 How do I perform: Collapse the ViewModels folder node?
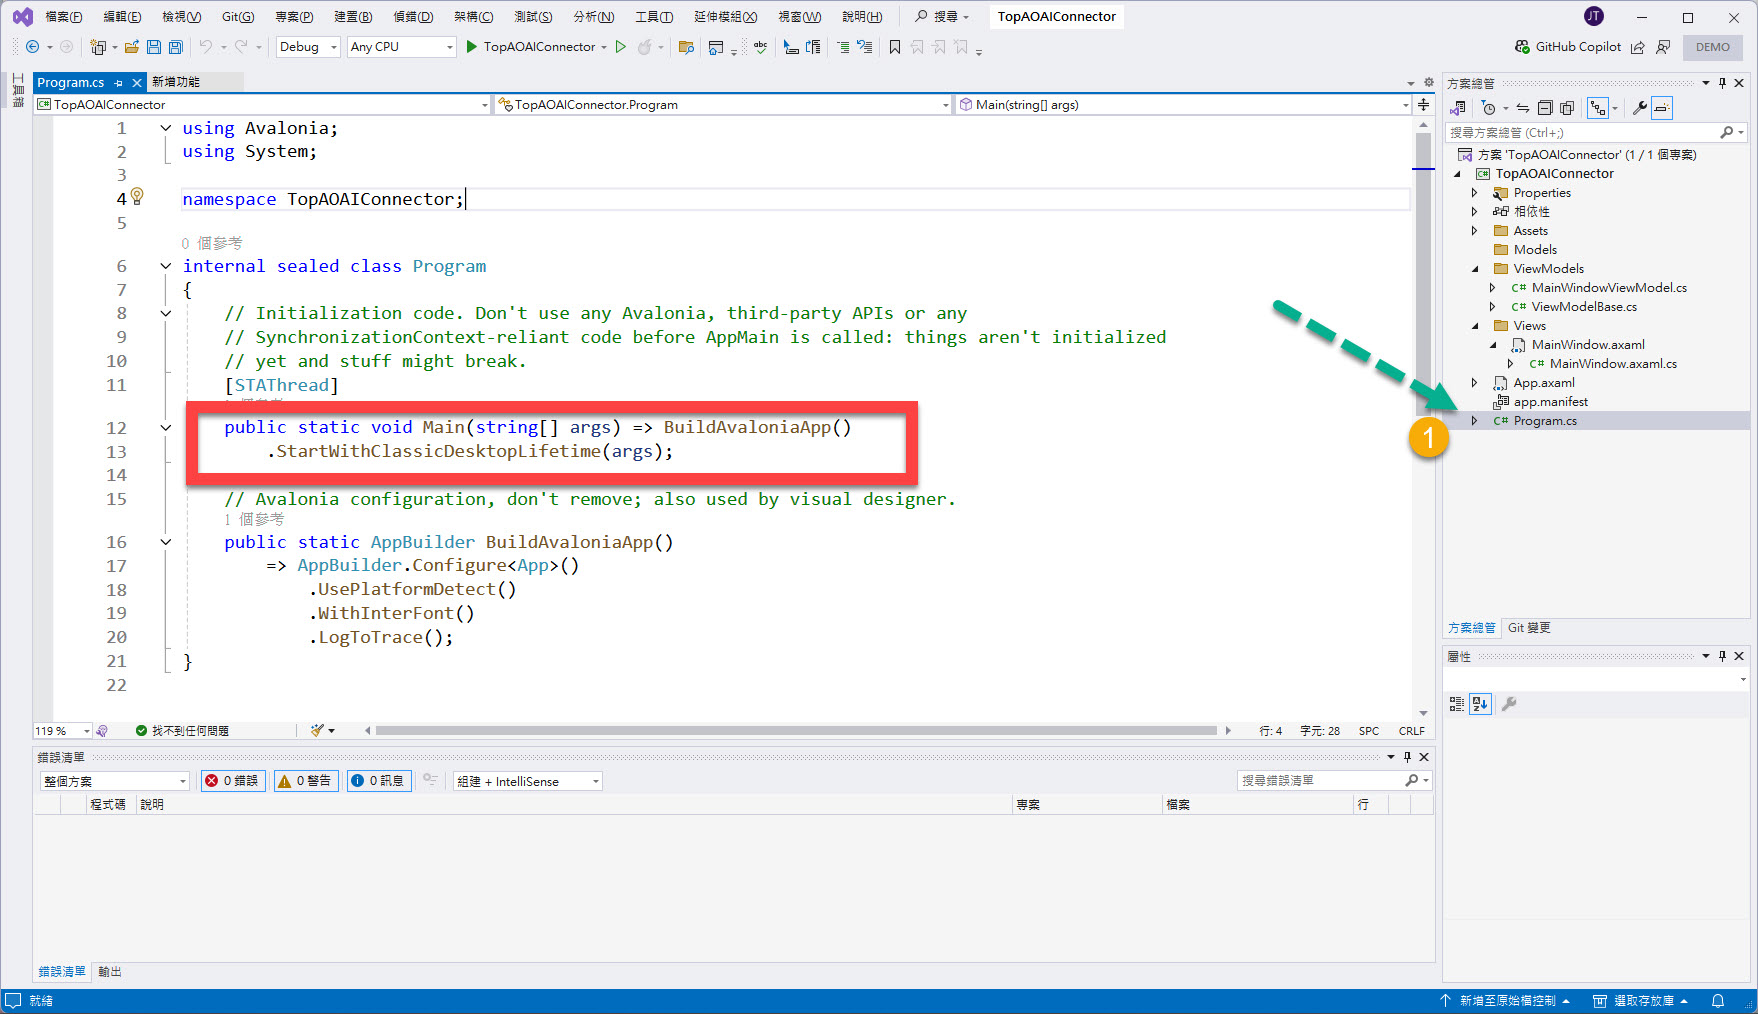tap(1475, 269)
